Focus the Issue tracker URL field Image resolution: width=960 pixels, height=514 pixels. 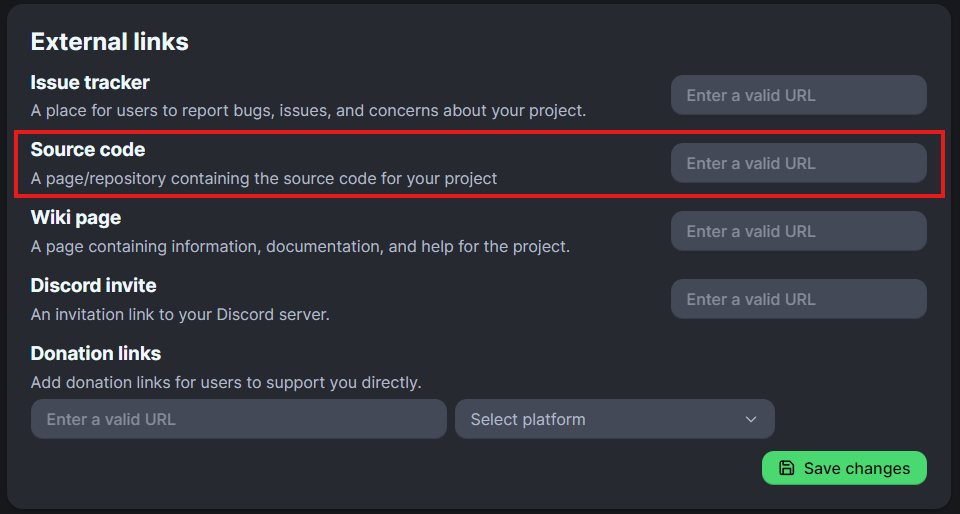pyautogui.click(x=798, y=95)
